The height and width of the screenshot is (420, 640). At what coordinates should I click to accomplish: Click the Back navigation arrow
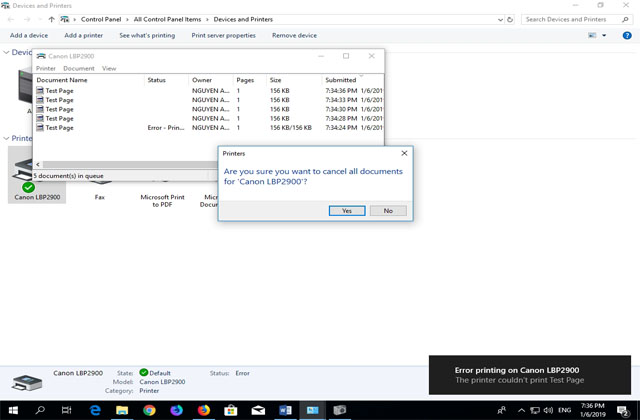pos(11,19)
